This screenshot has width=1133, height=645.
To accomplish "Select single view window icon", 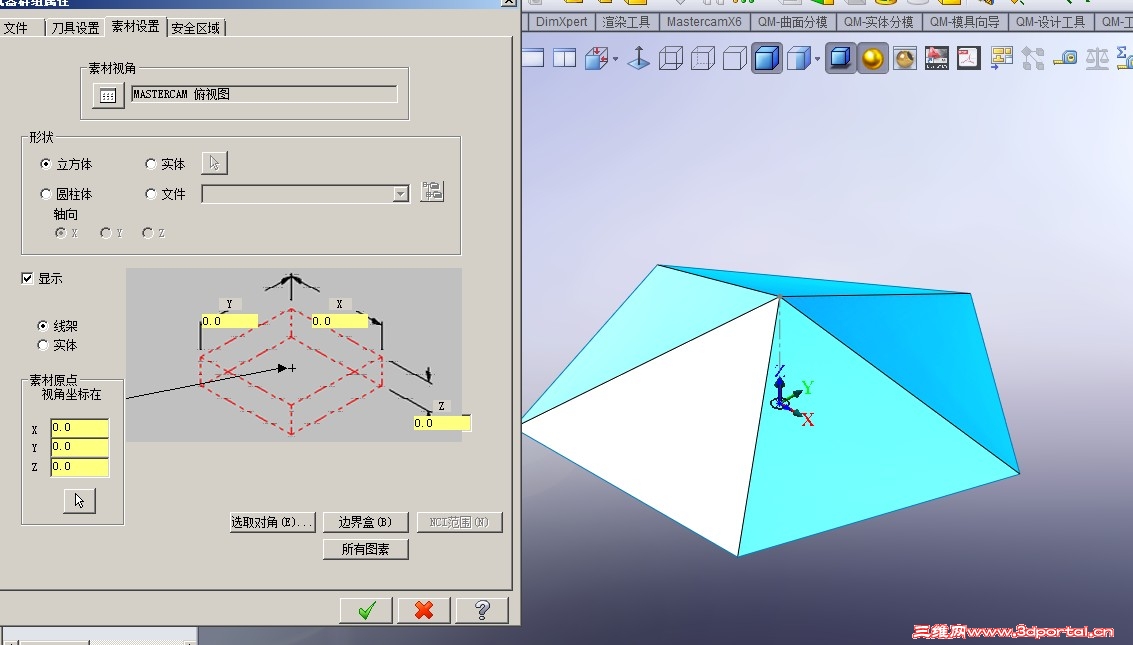I will click(533, 58).
